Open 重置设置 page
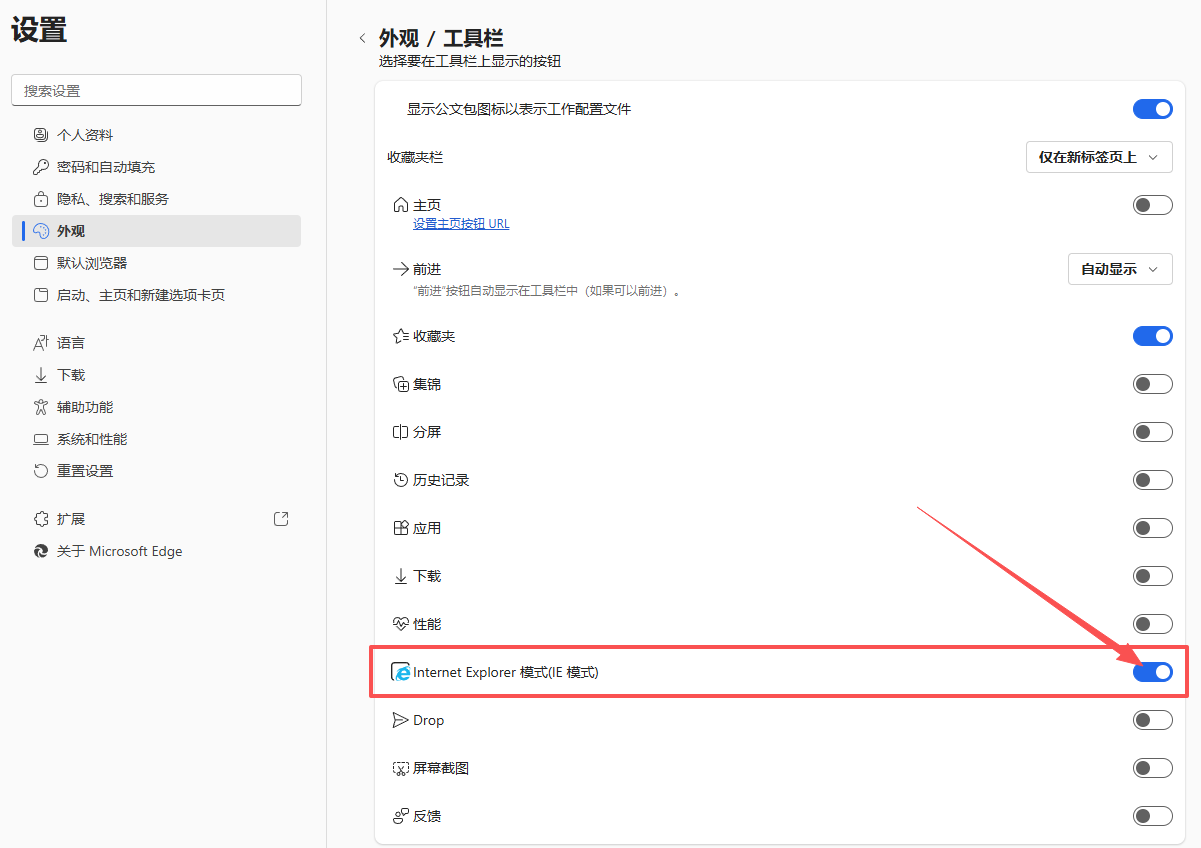 click(156, 471)
